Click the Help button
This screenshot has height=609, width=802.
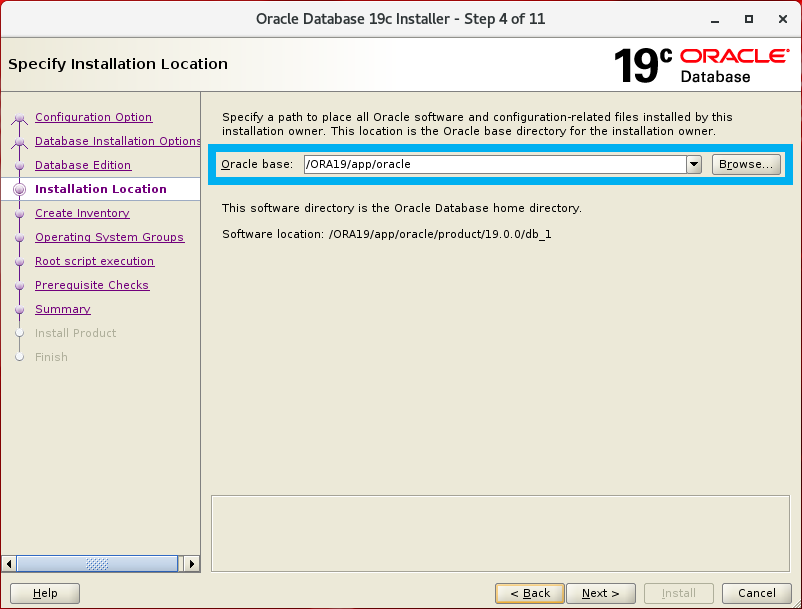[45, 593]
